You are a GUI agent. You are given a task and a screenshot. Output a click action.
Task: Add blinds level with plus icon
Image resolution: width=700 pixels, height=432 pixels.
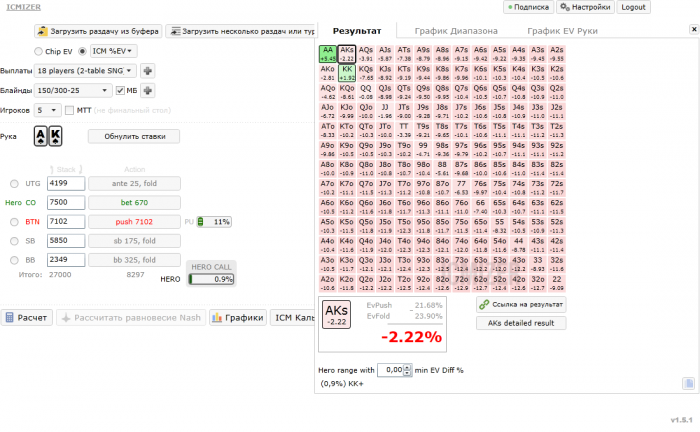[x=148, y=91]
